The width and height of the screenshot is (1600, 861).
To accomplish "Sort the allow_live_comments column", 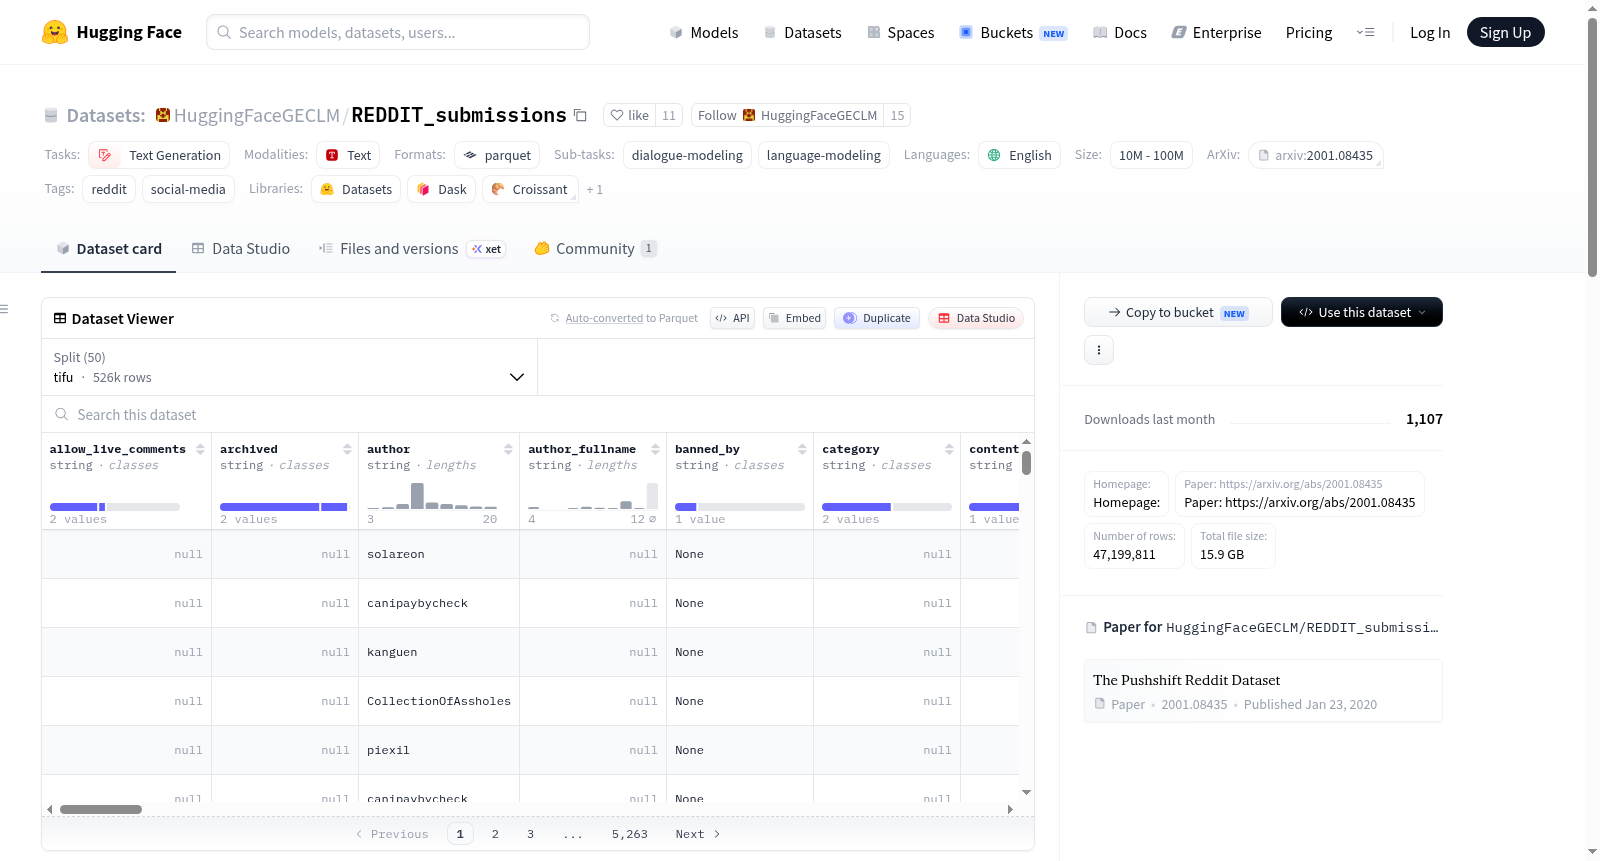I will tap(200, 449).
